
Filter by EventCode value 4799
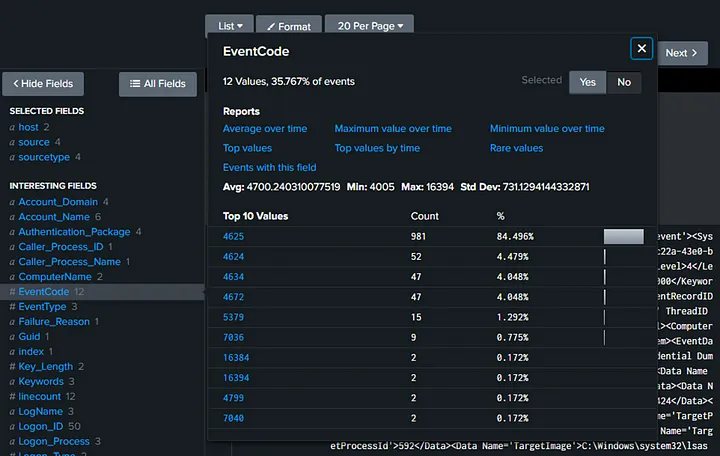233,398
